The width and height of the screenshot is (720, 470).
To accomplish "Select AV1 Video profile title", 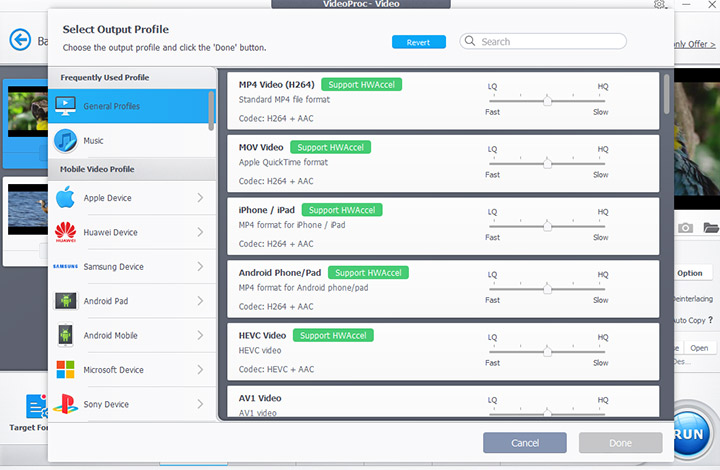I will (x=260, y=398).
